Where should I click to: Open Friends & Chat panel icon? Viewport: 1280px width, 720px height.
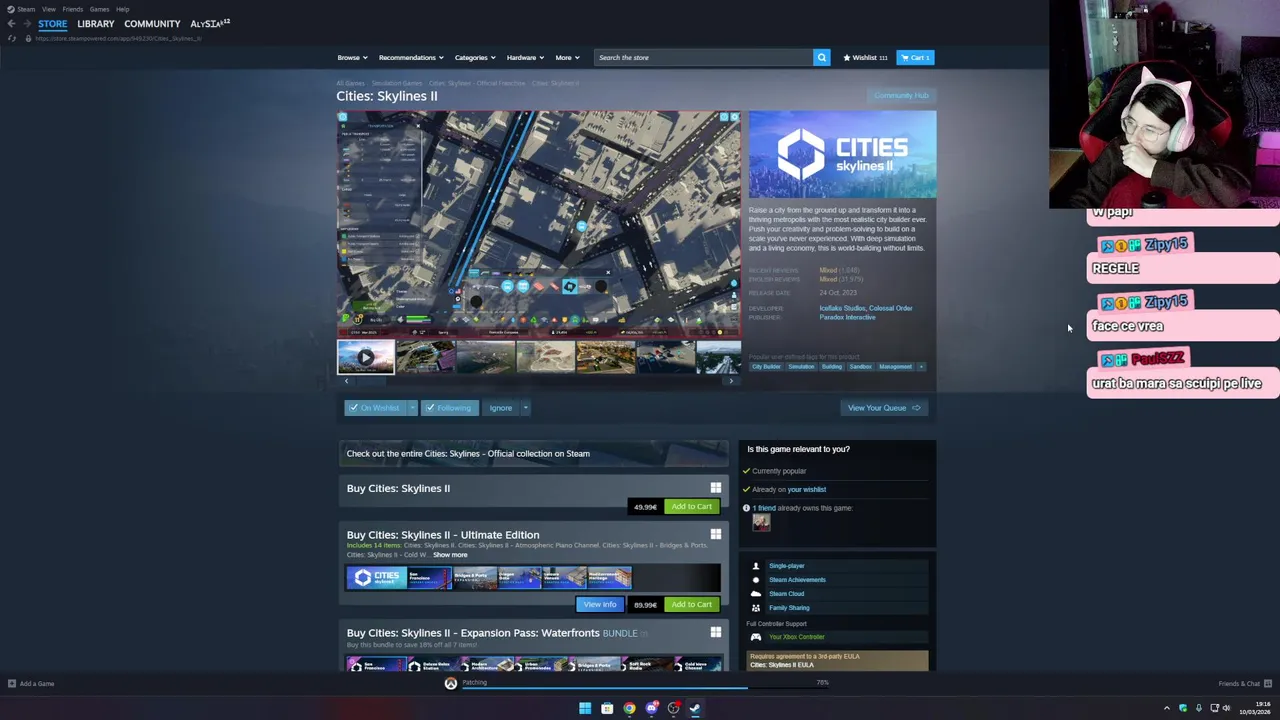(x=1267, y=684)
